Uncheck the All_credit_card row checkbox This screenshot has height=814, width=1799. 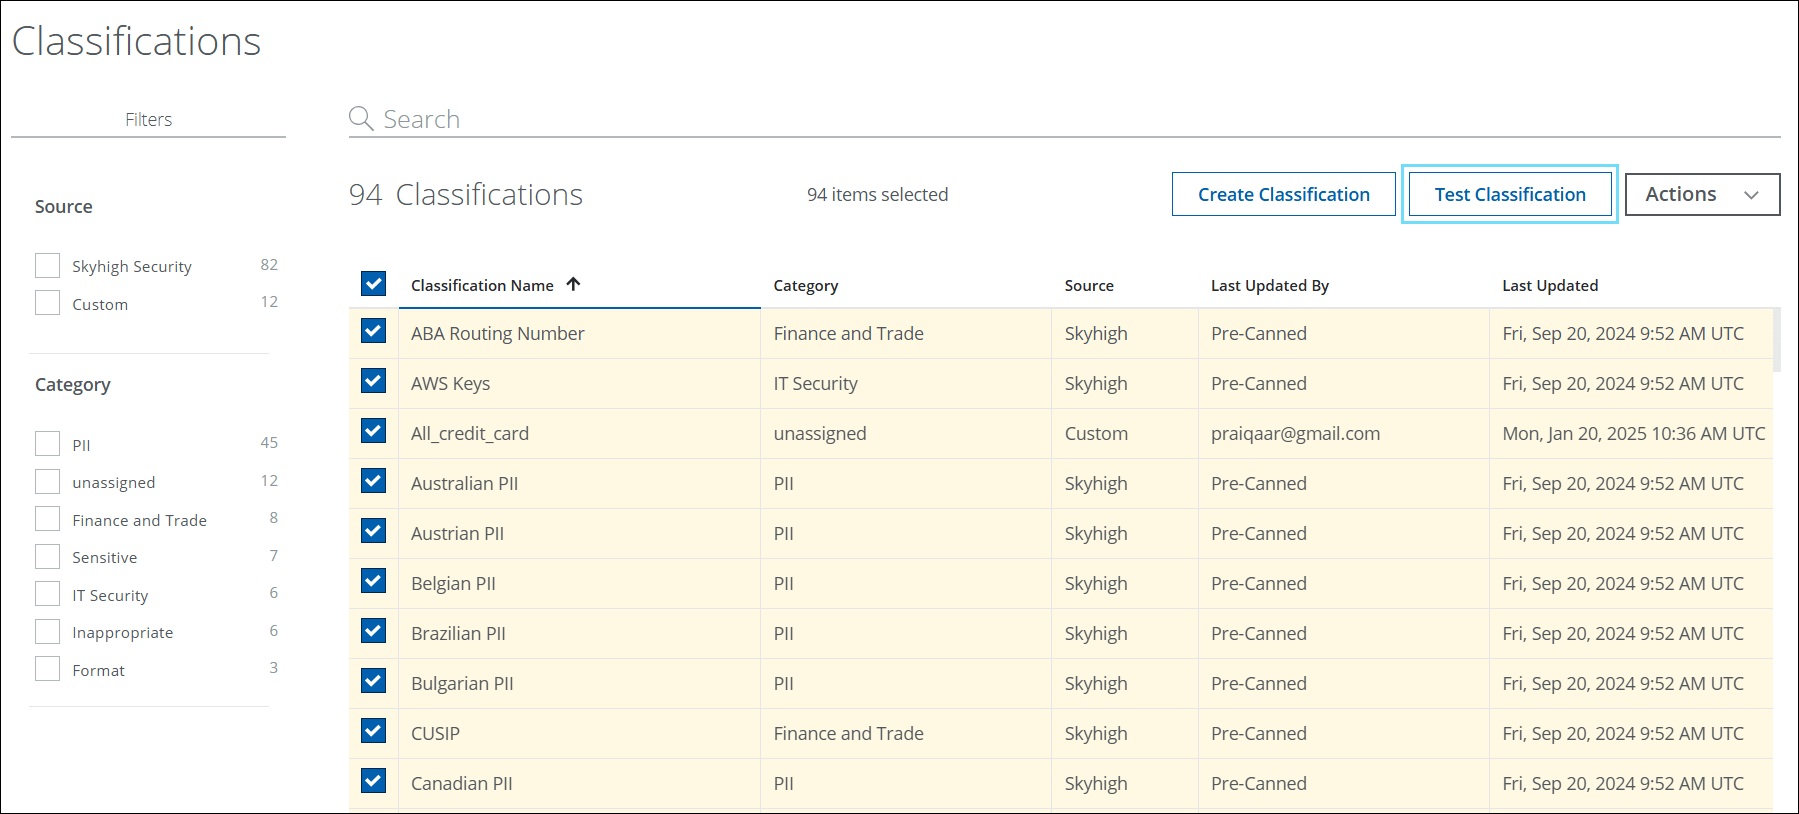[x=374, y=431]
